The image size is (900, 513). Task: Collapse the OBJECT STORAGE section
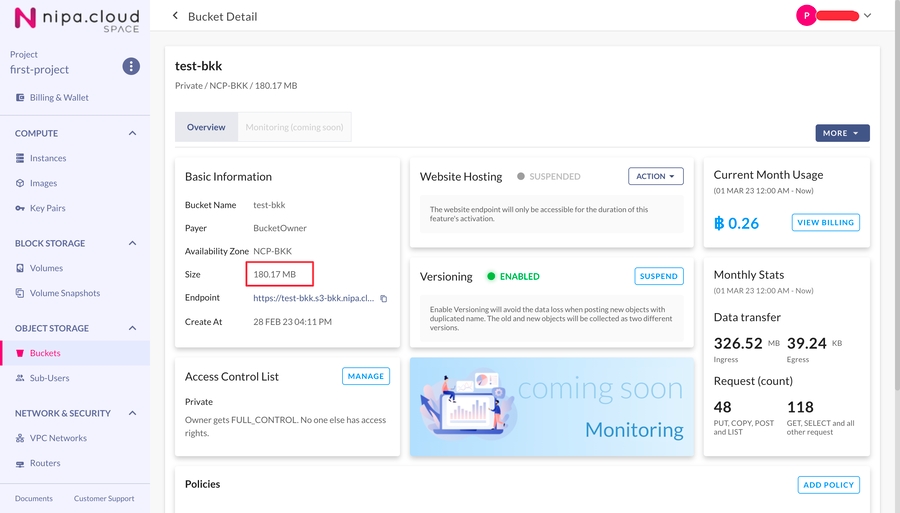[x=133, y=328]
